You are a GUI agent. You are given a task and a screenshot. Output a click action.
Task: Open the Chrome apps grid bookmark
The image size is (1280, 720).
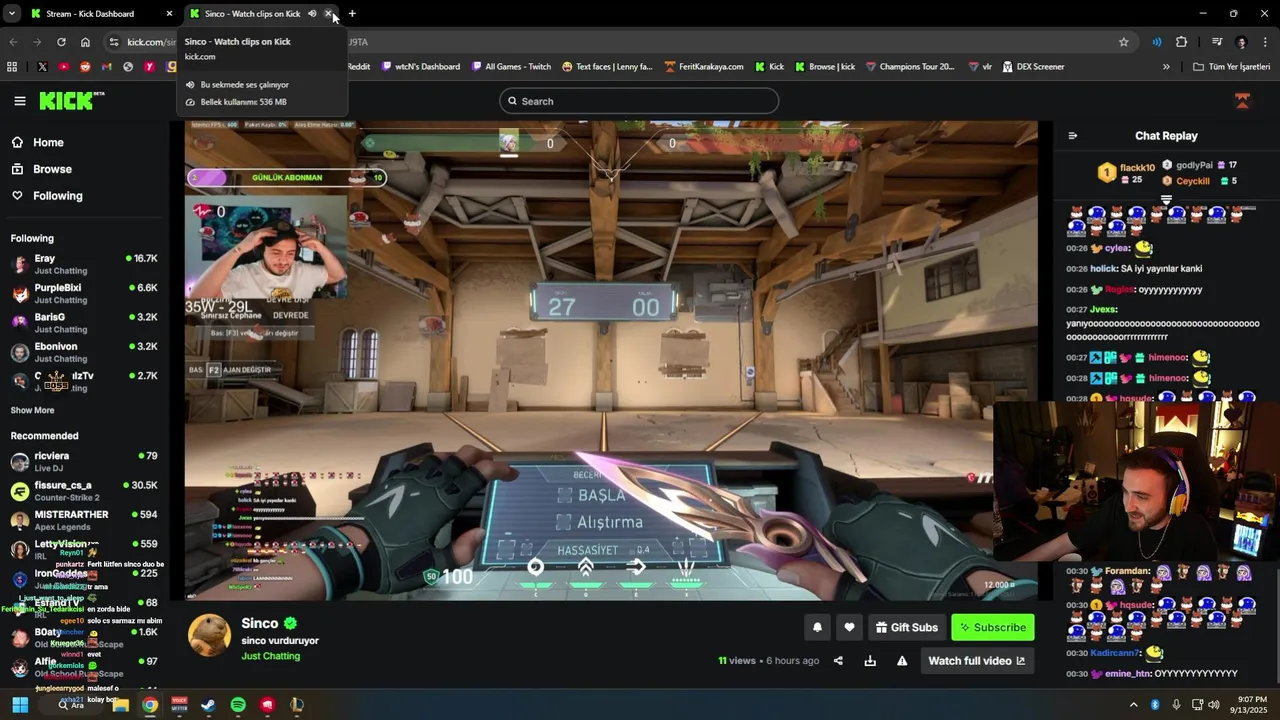[12, 67]
